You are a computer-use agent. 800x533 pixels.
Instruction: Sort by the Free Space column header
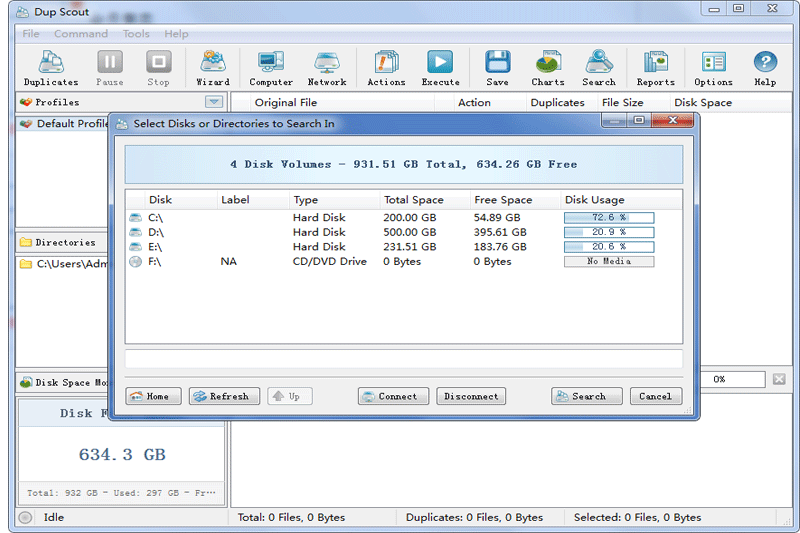click(x=515, y=200)
